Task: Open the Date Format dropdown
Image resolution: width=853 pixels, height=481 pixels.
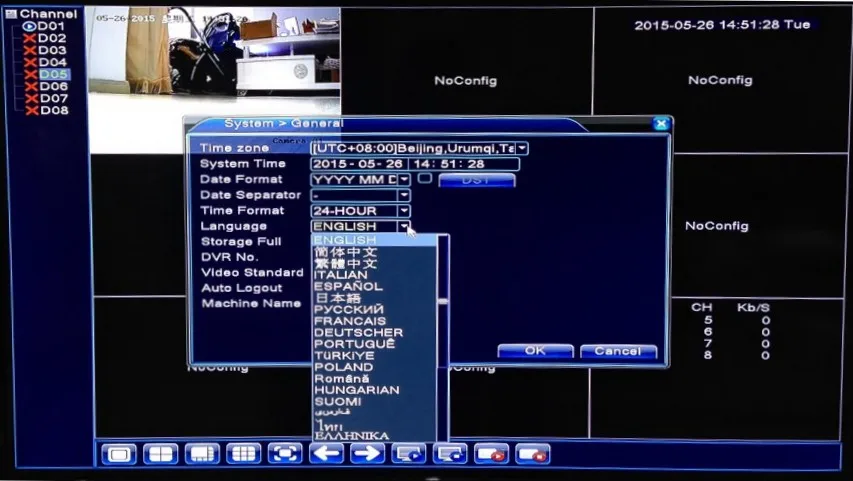Action: (404, 180)
